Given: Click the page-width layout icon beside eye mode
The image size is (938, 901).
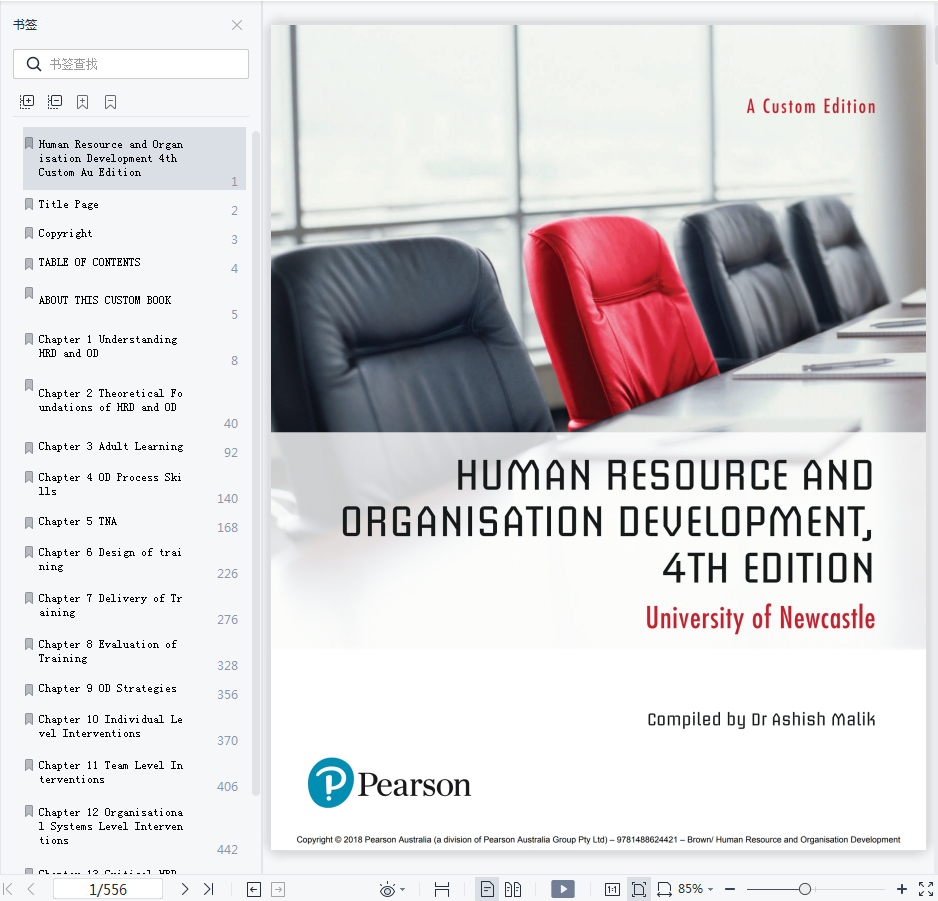Looking at the screenshot, I should click(442, 890).
